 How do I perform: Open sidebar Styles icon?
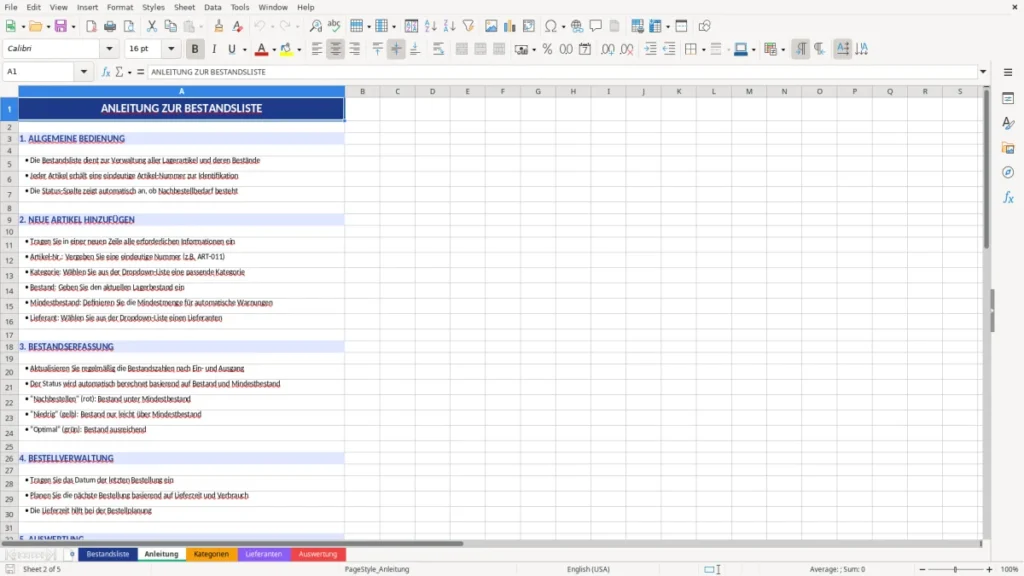[x=1008, y=123]
